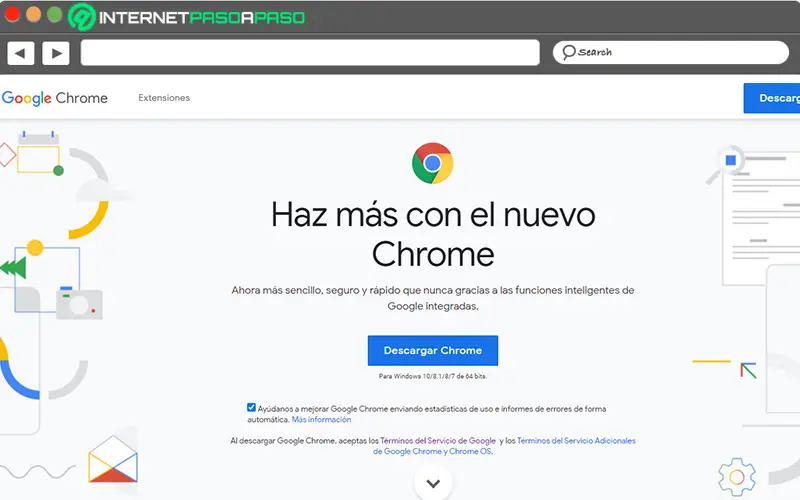This screenshot has height=500, width=800.
Task: Open Términos del Servicio de Google link
Action: 438,440
